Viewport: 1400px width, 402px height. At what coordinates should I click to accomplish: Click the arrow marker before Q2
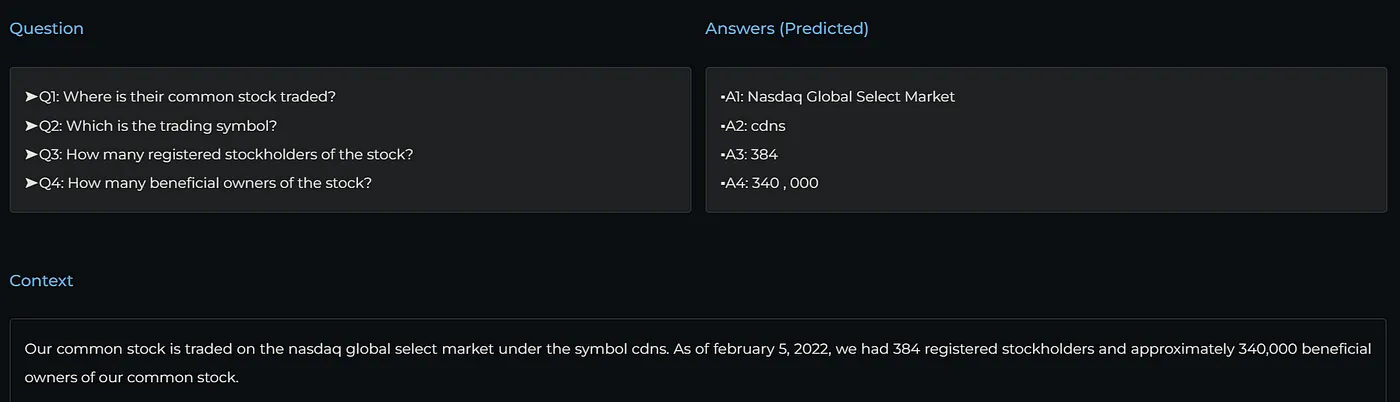pos(31,126)
